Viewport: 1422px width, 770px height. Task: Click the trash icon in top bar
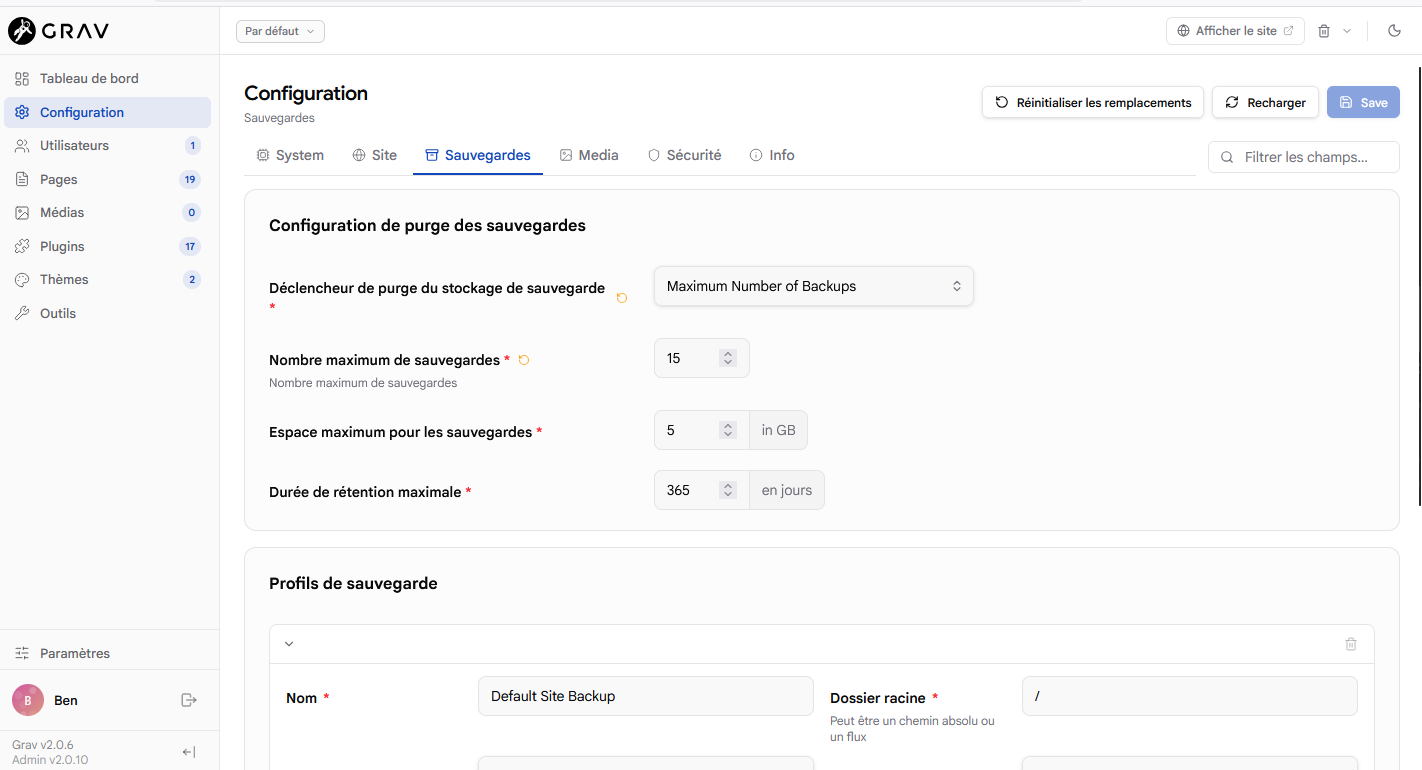1324,31
